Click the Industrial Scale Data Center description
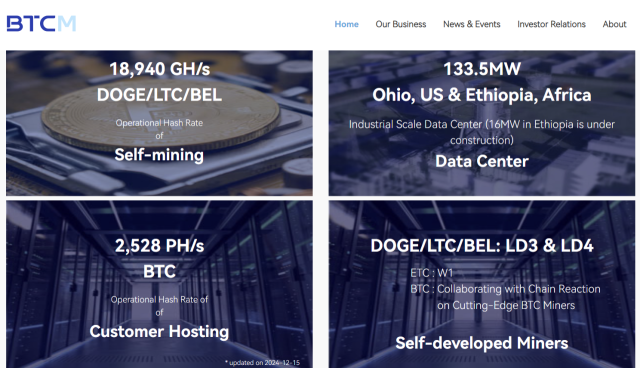 pos(482,132)
